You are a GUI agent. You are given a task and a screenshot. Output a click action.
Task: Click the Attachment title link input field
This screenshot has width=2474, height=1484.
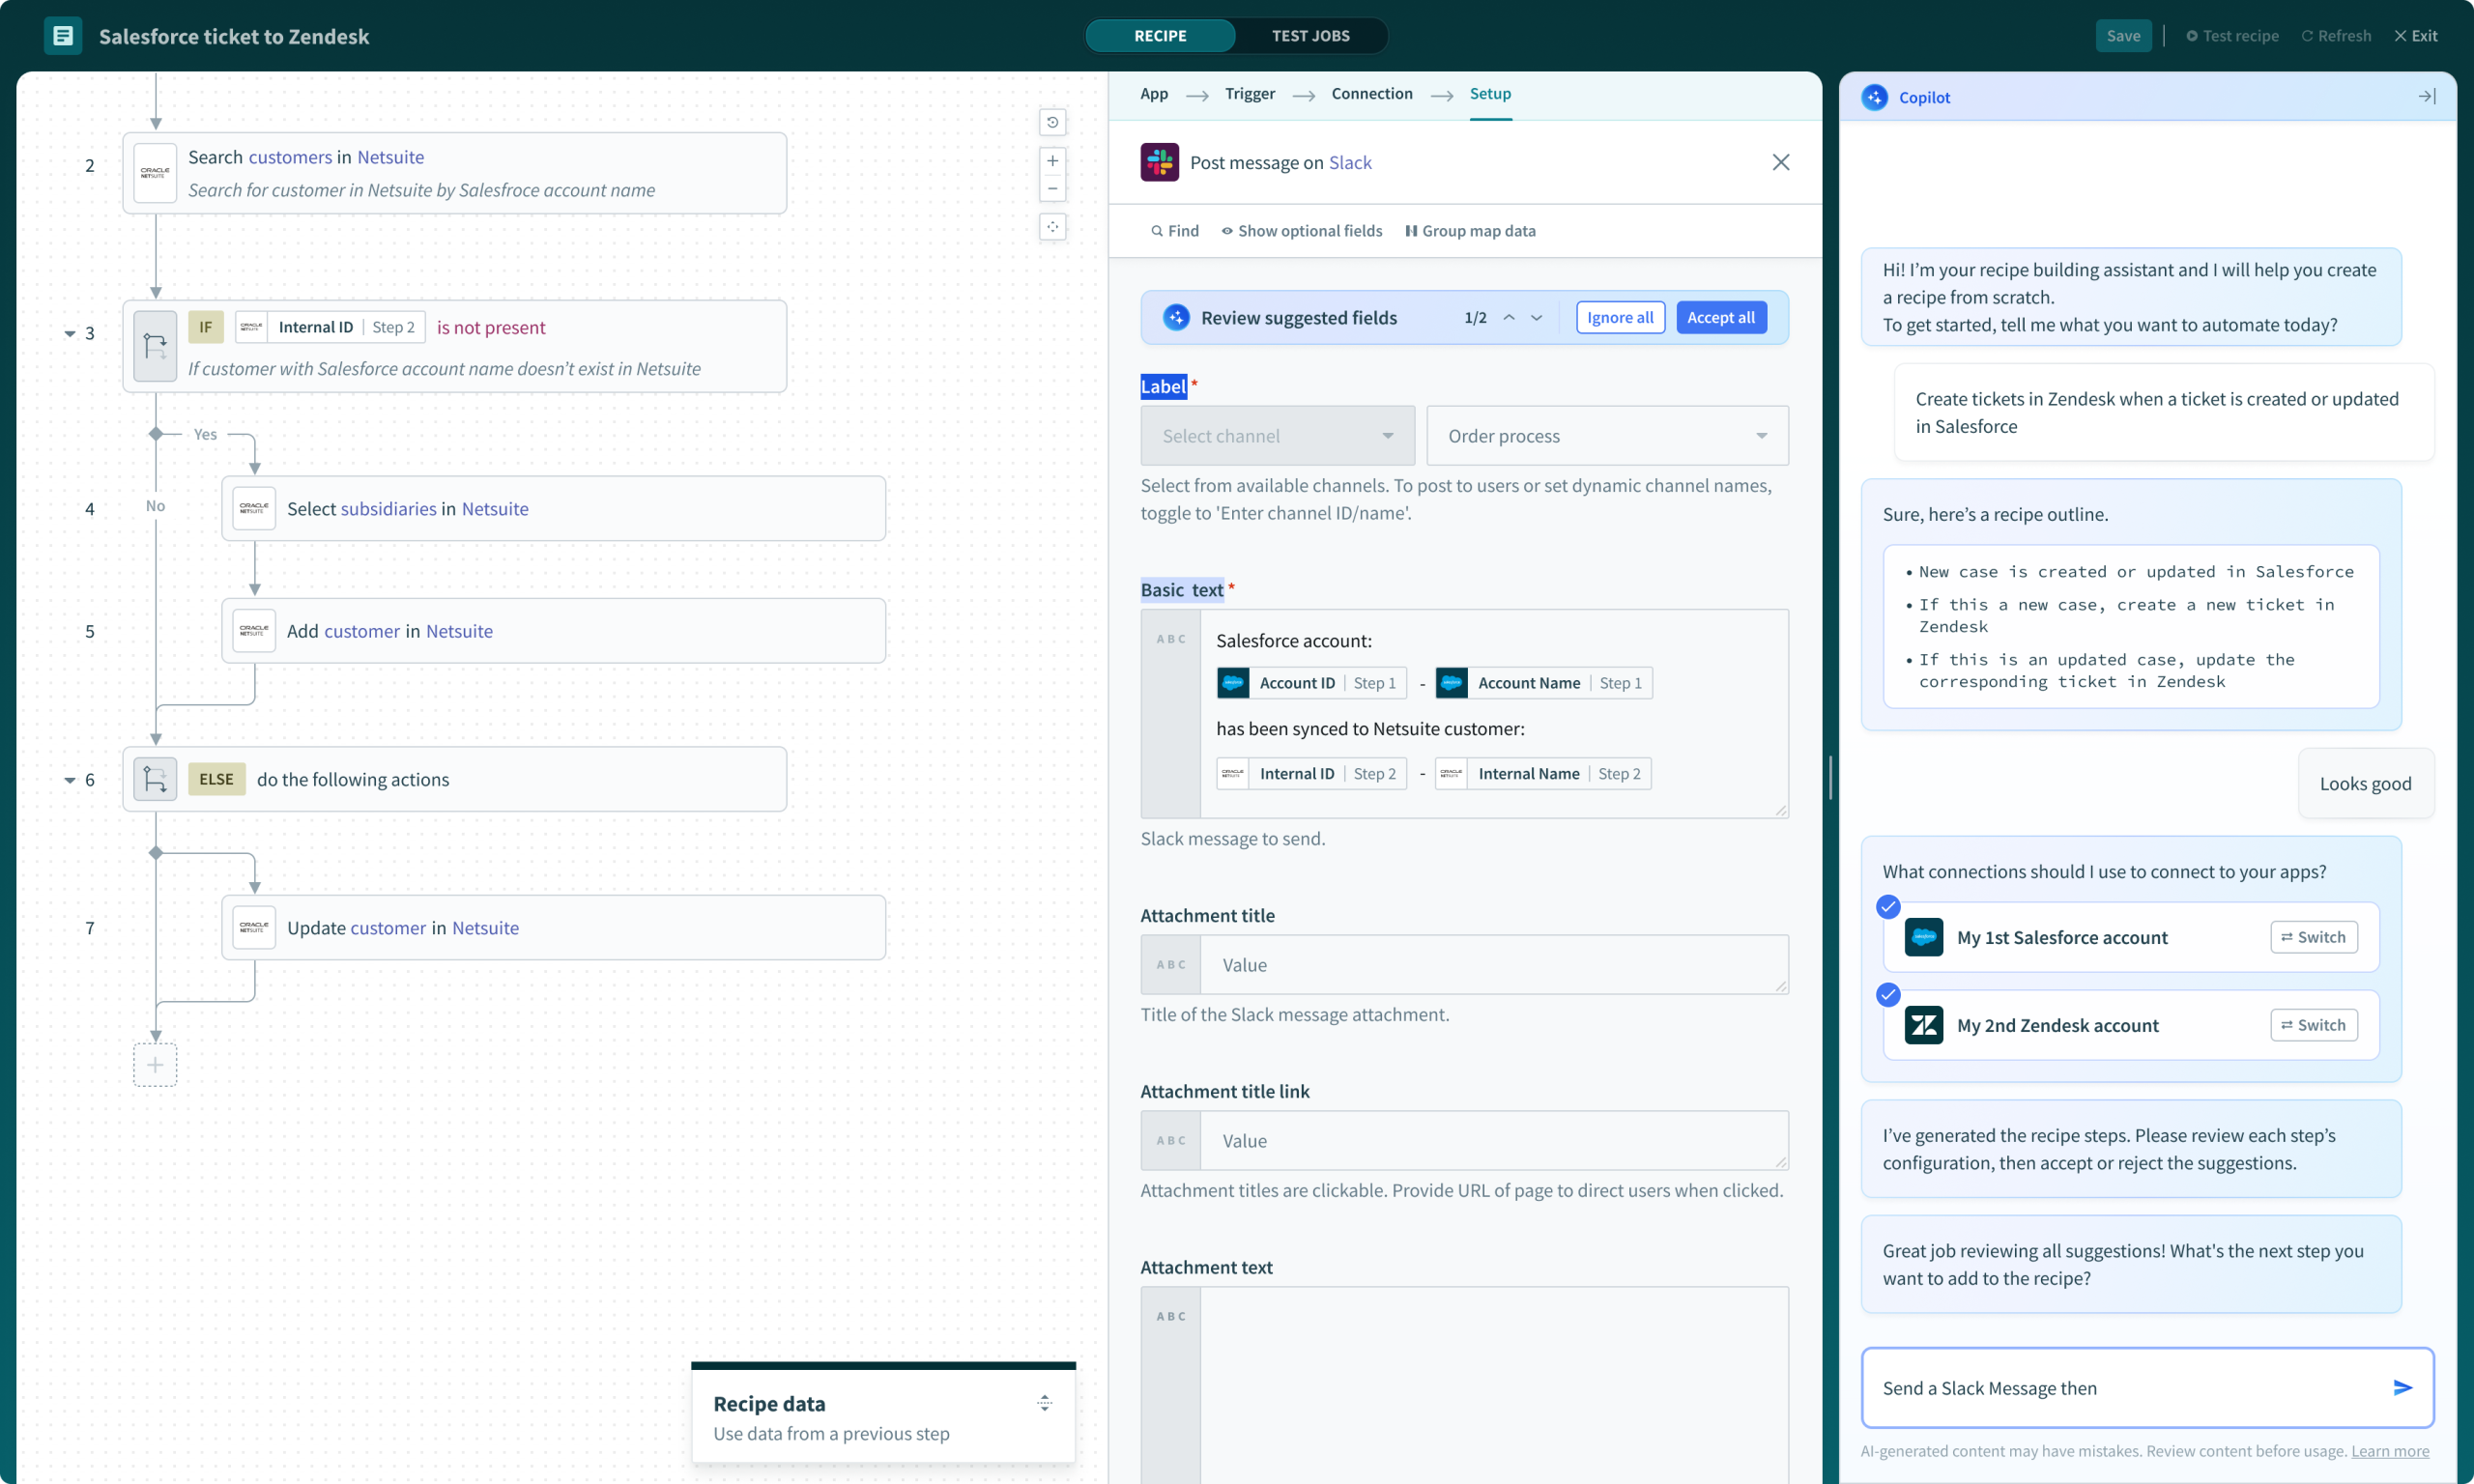tap(1465, 1141)
